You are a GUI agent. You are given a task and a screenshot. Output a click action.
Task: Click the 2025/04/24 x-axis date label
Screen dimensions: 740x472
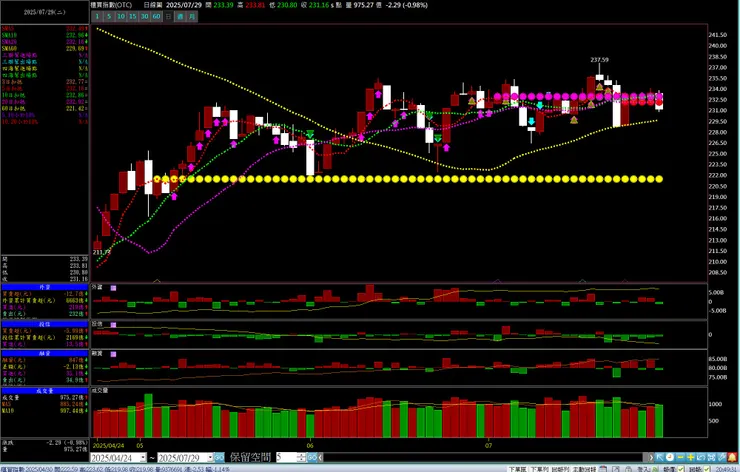pyautogui.click(x=109, y=445)
